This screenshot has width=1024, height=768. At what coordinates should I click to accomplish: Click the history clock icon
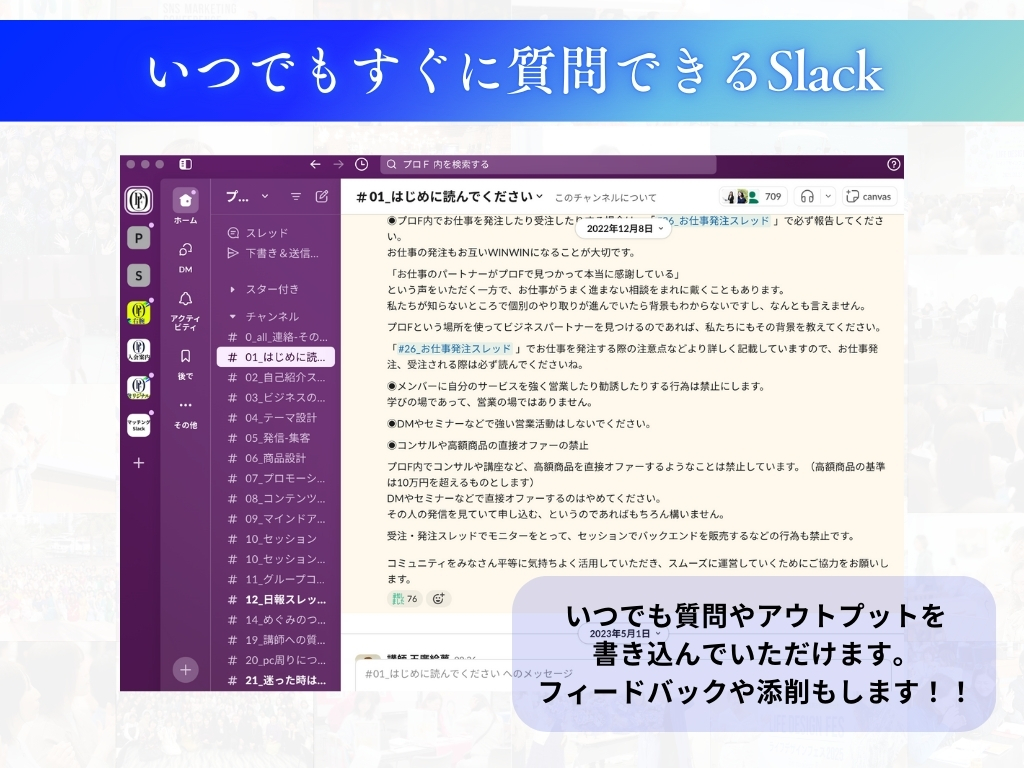(x=362, y=164)
